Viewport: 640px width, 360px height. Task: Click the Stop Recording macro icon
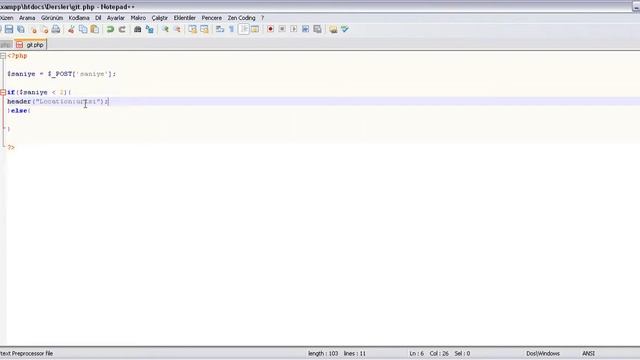282,29
